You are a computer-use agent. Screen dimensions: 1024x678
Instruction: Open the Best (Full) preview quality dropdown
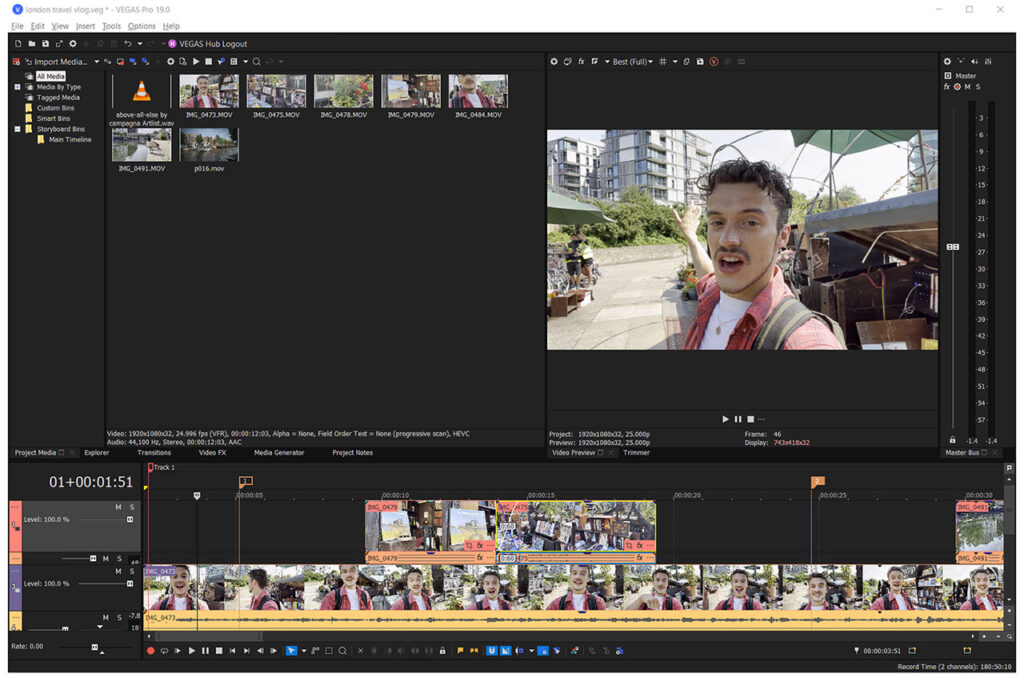pyautogui.click(x=632, y=61)
